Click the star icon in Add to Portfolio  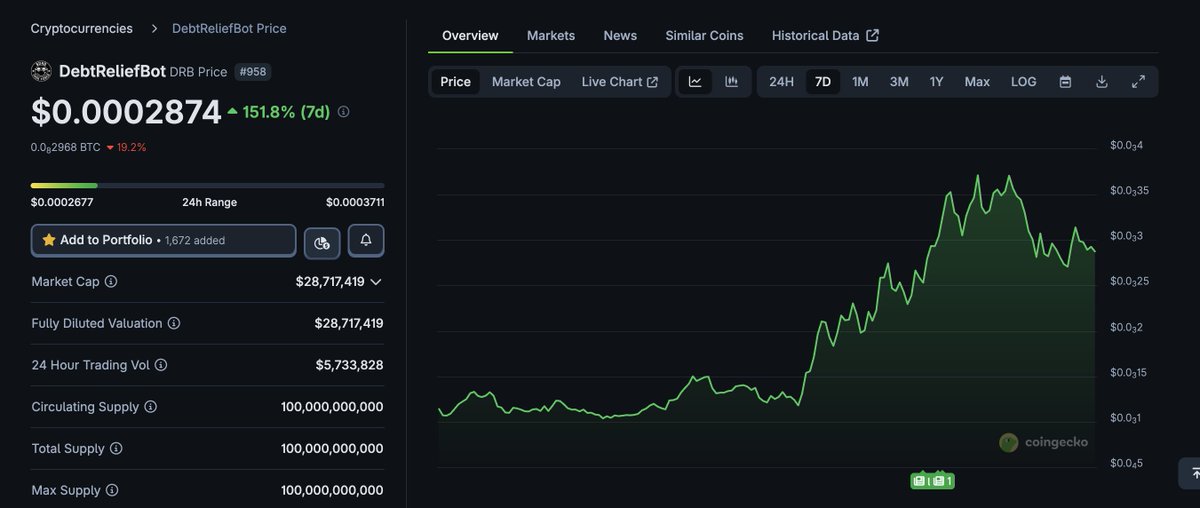[x=49, y=240]
